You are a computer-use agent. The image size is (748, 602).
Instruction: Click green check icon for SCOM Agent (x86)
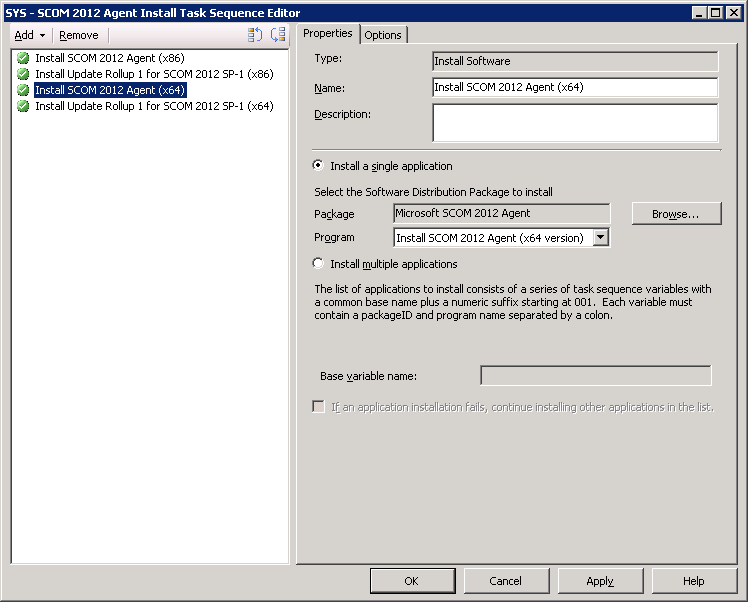coord(23,58)
